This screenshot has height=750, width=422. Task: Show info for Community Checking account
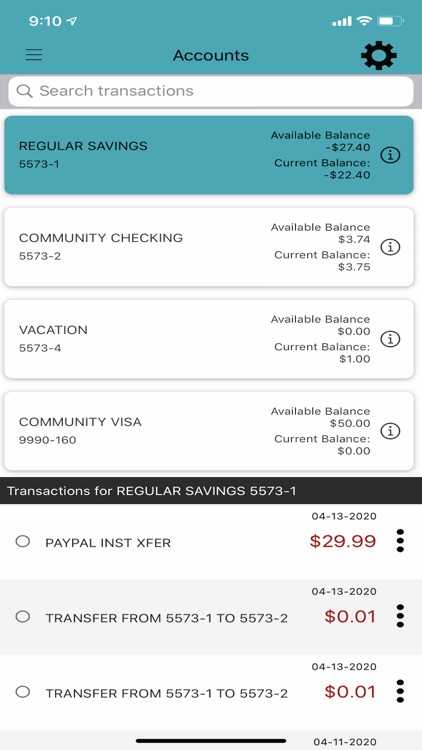pos(390,247)
